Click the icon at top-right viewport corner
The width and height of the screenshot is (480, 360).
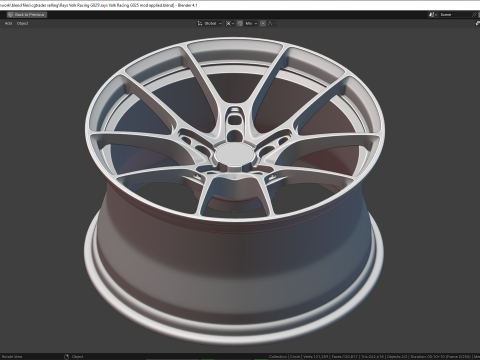pos(477,23)
